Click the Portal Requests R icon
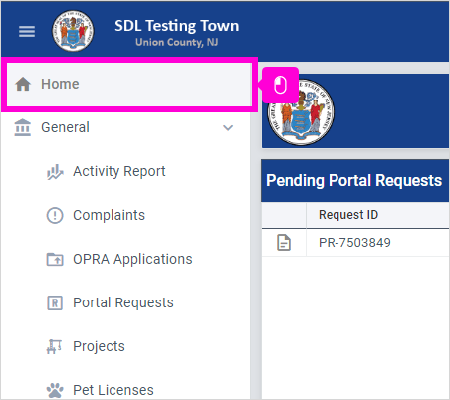 coord(55,303)
